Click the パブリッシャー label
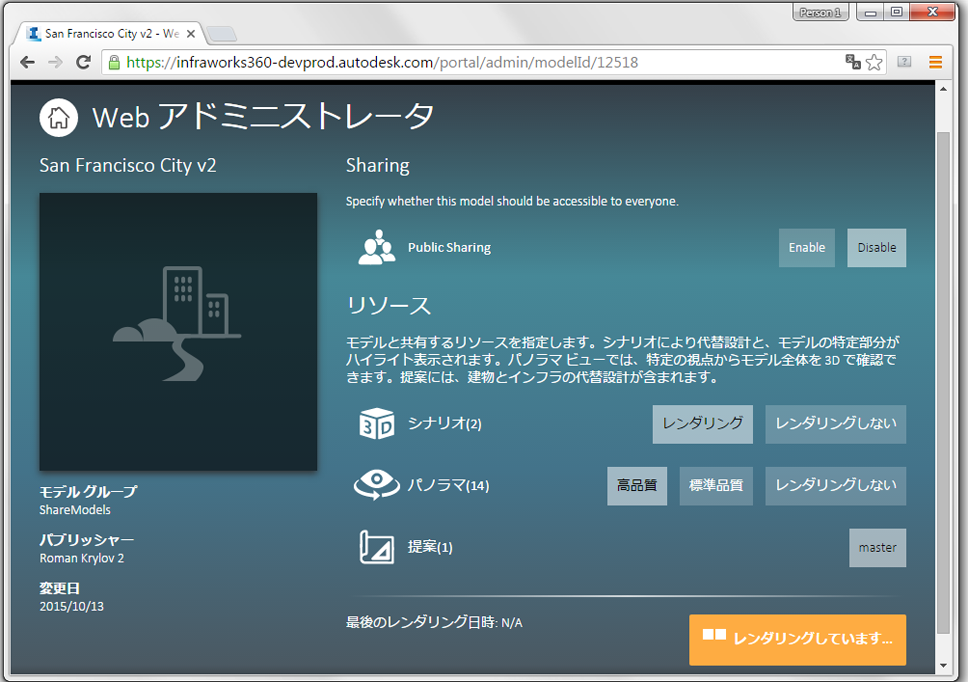The image size is (968, 682). click(86, 540)
